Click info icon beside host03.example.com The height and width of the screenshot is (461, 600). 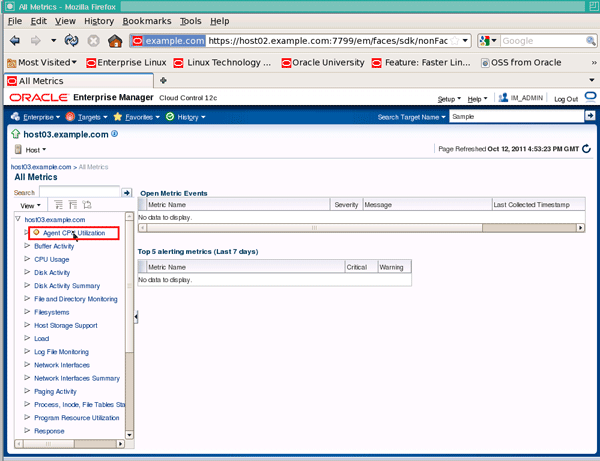[x=114, y=134]
